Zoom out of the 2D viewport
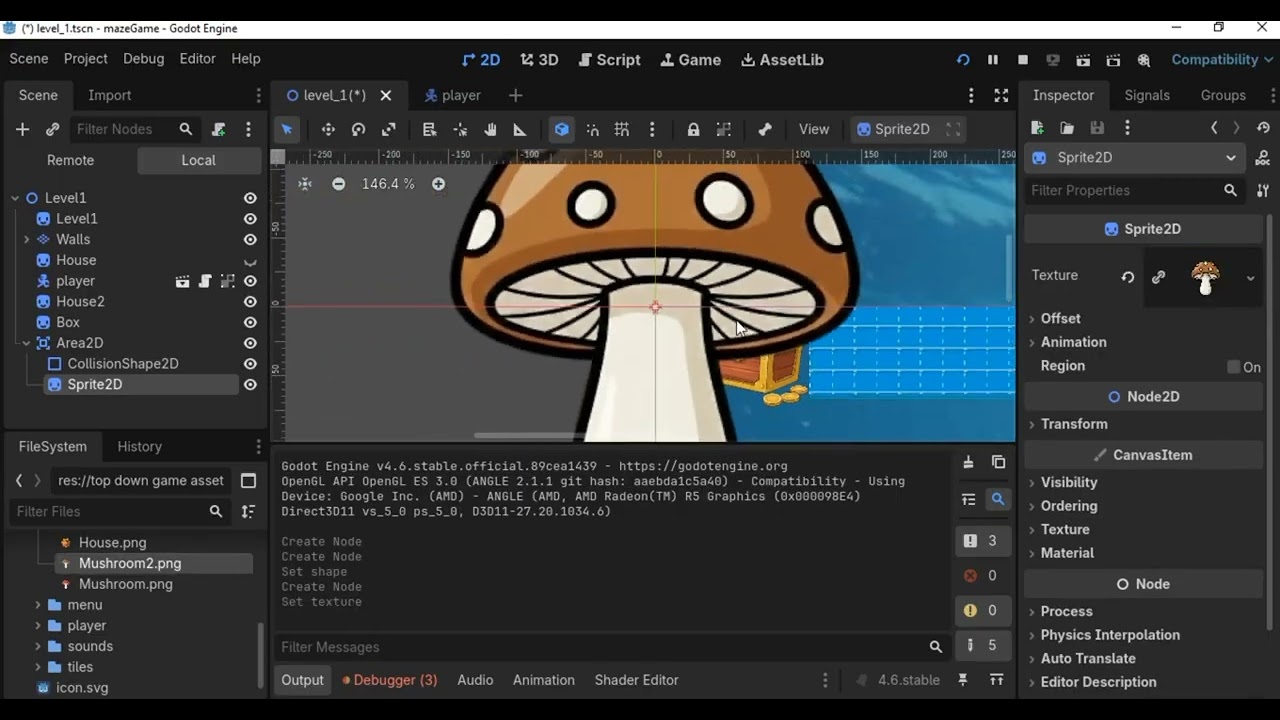The height and width of the screenshot is (720, 1280). [339, 184]
